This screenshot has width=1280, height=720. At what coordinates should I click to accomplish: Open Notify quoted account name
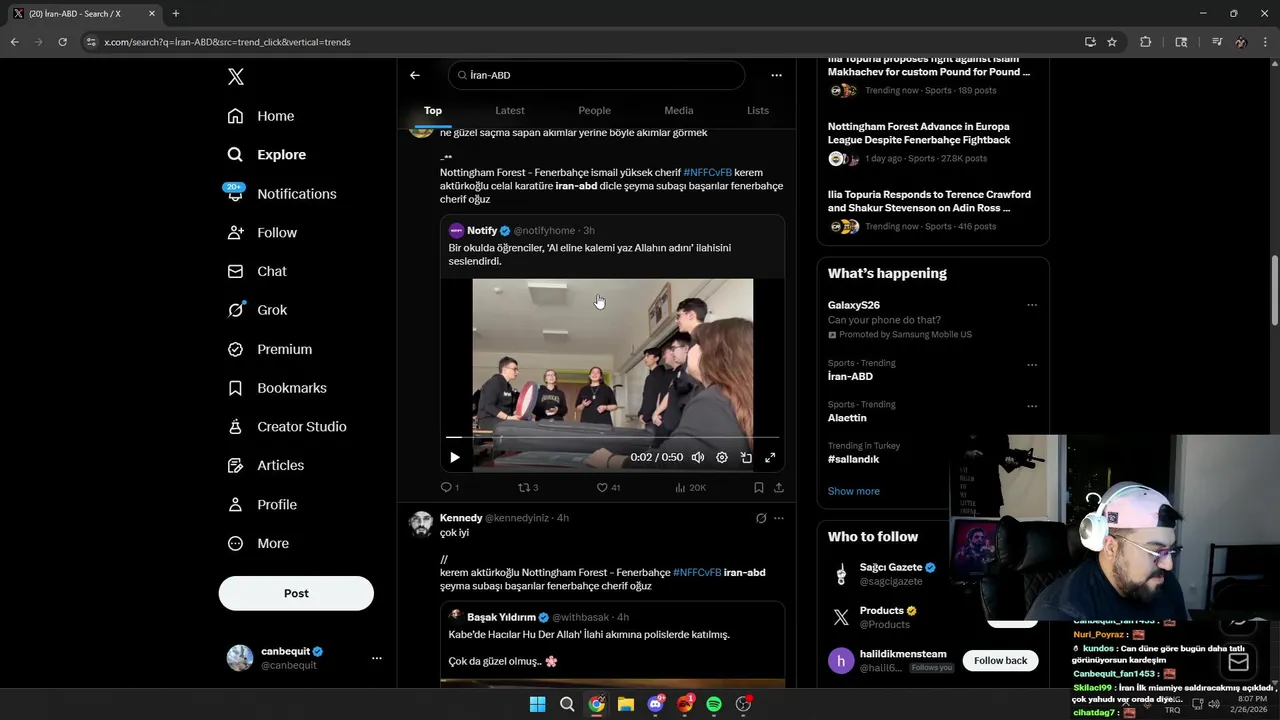[482, 231]
